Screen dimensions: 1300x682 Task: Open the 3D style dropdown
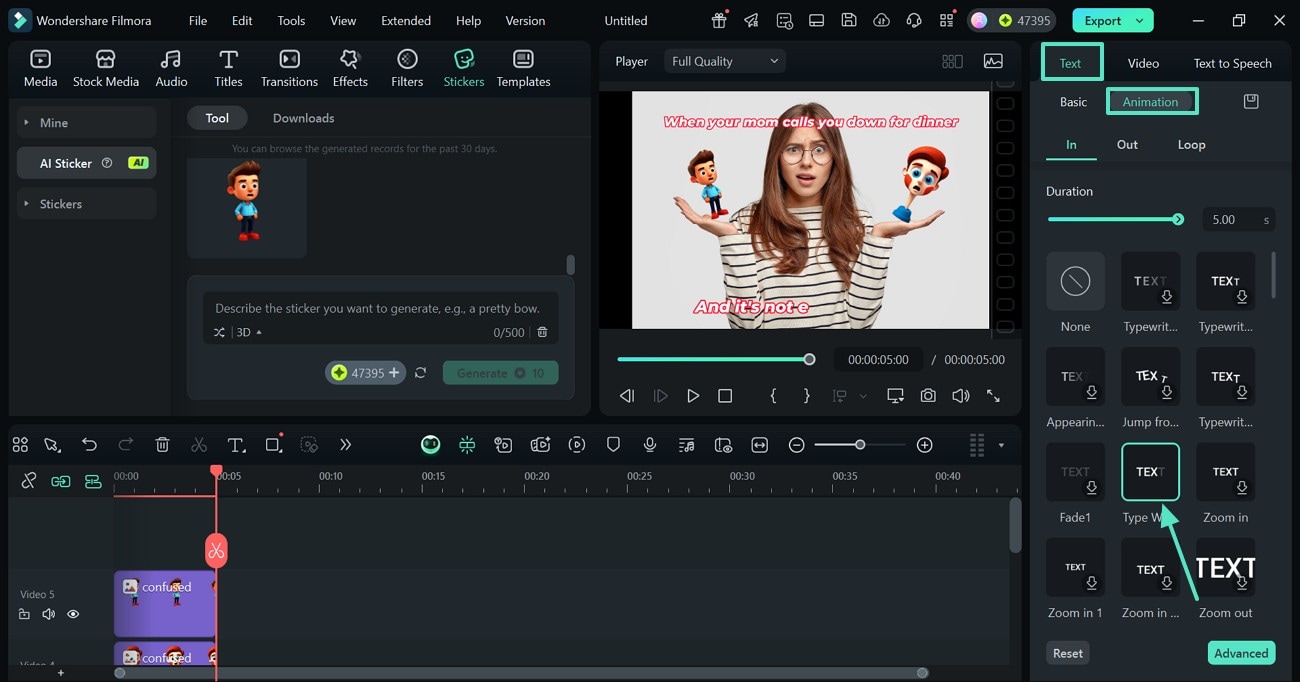249,332
